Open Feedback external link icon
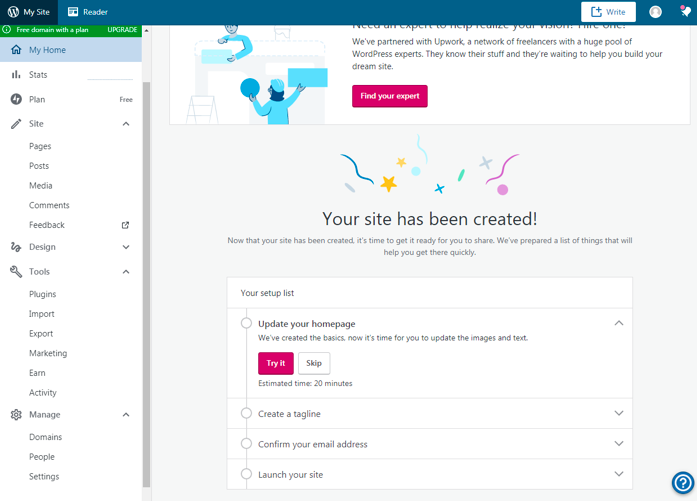The width and height of the screenshot is (697, 501). [125, 225]
